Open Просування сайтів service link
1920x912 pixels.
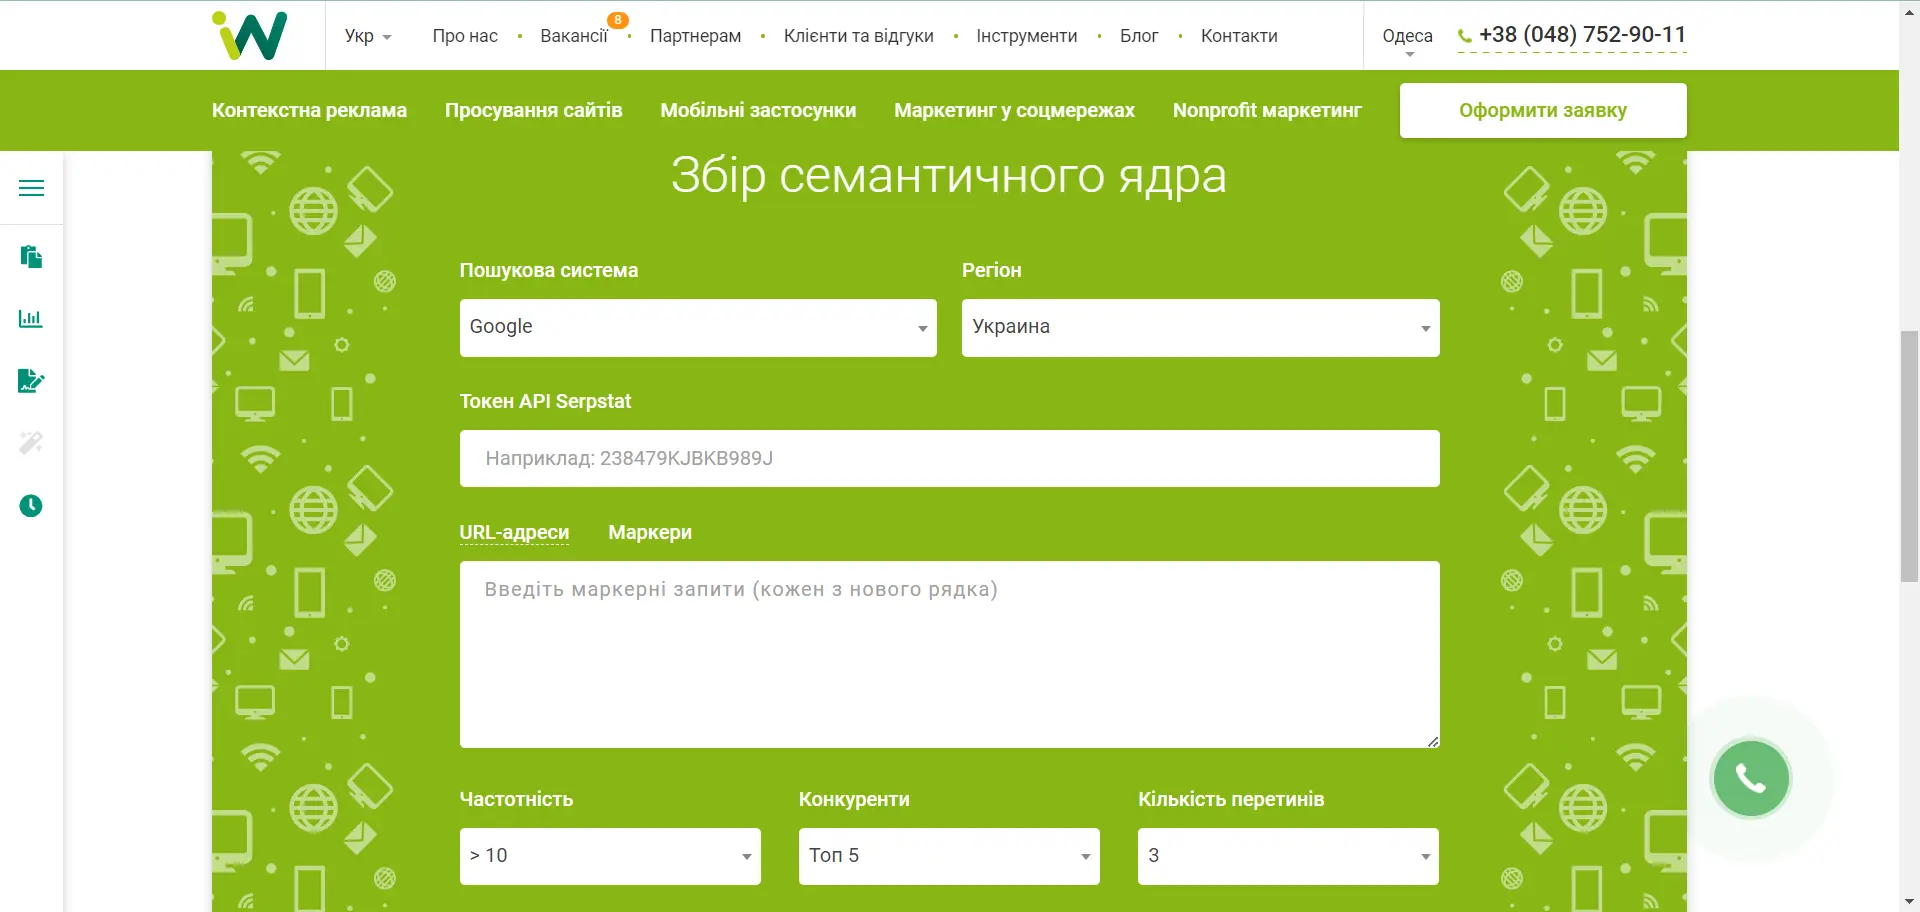click(534, 110)
